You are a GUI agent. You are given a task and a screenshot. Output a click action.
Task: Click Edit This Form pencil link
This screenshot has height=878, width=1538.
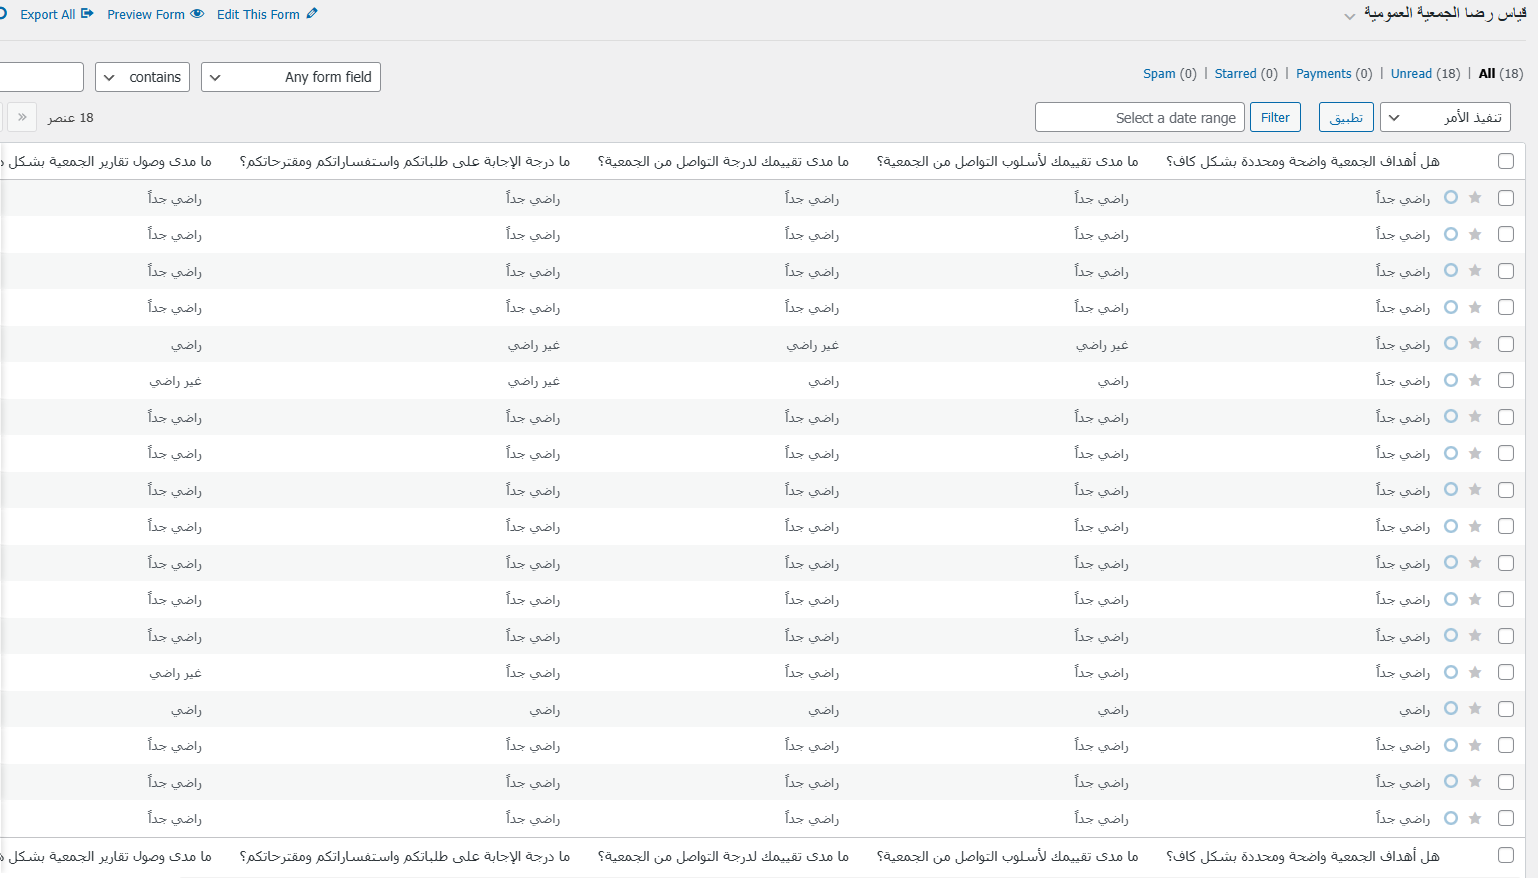point(267,14)
